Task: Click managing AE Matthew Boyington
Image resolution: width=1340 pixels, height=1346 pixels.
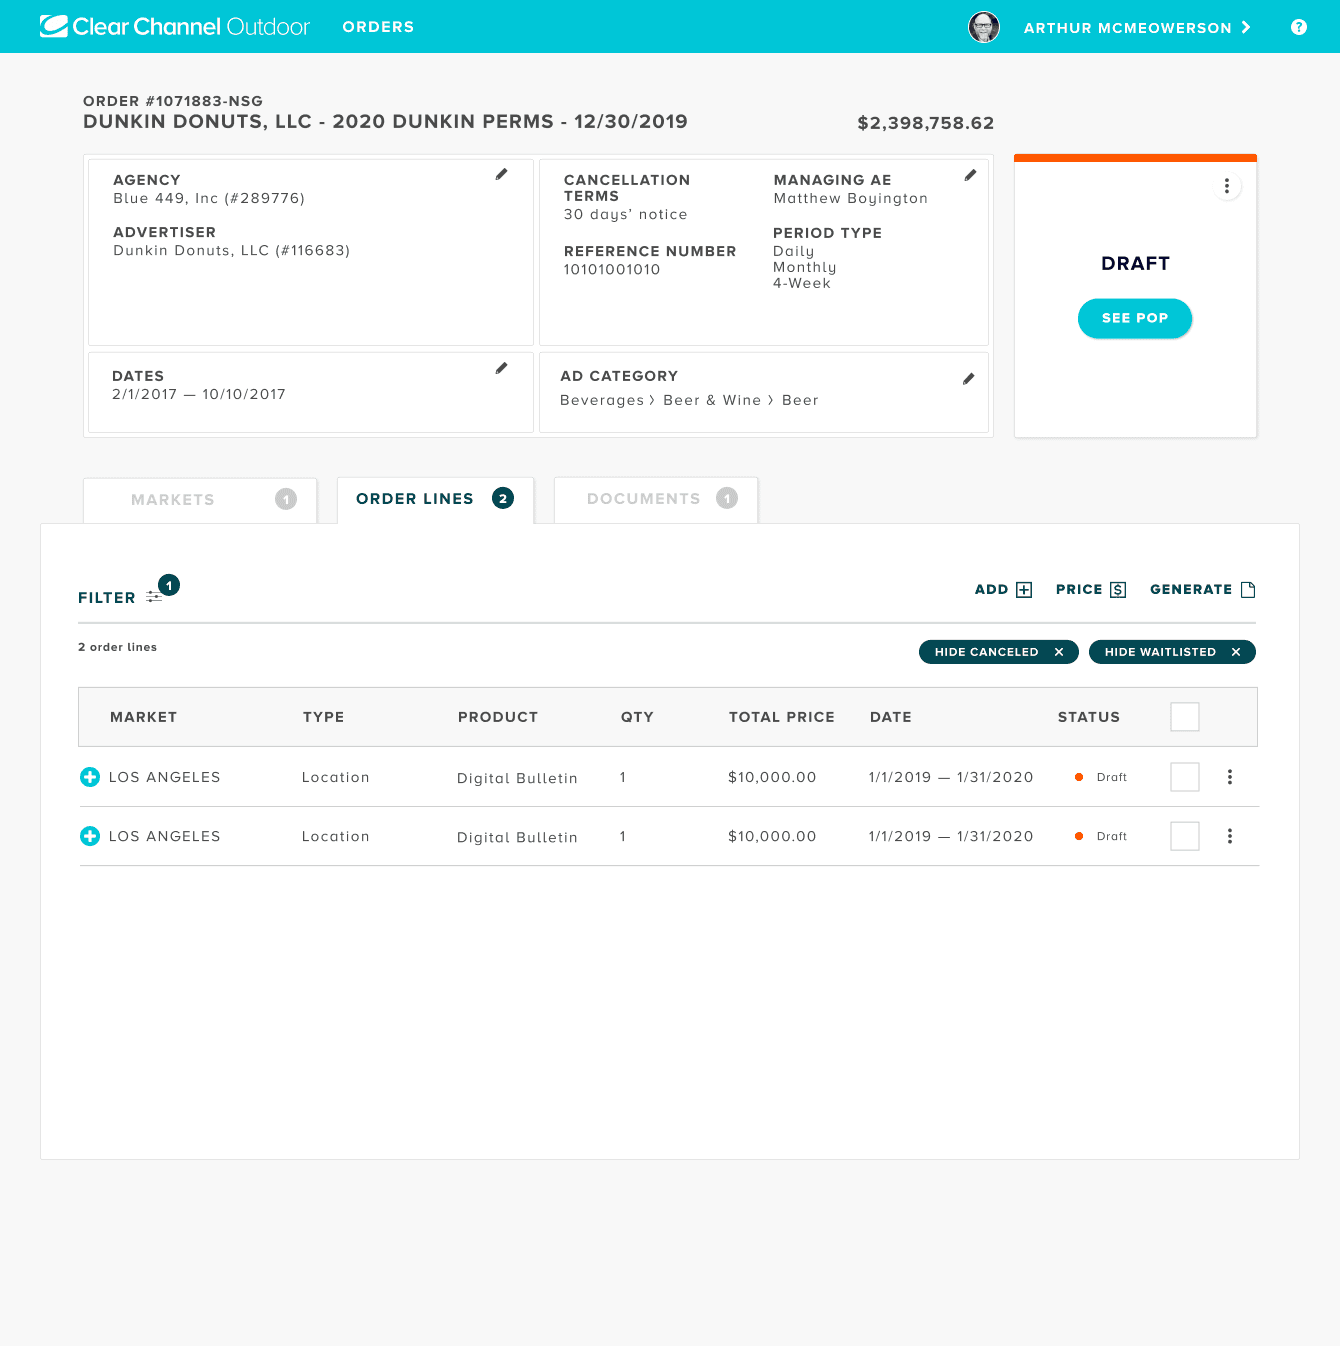Action: click(x=851, y=199)
